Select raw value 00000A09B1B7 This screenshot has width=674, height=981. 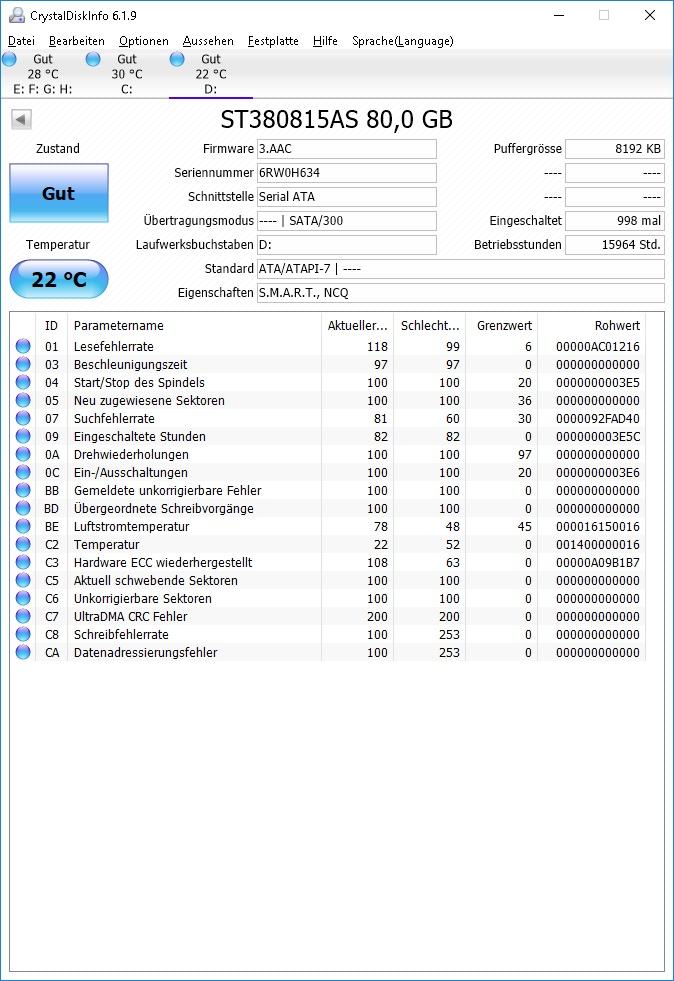click(x=598, y=562)
